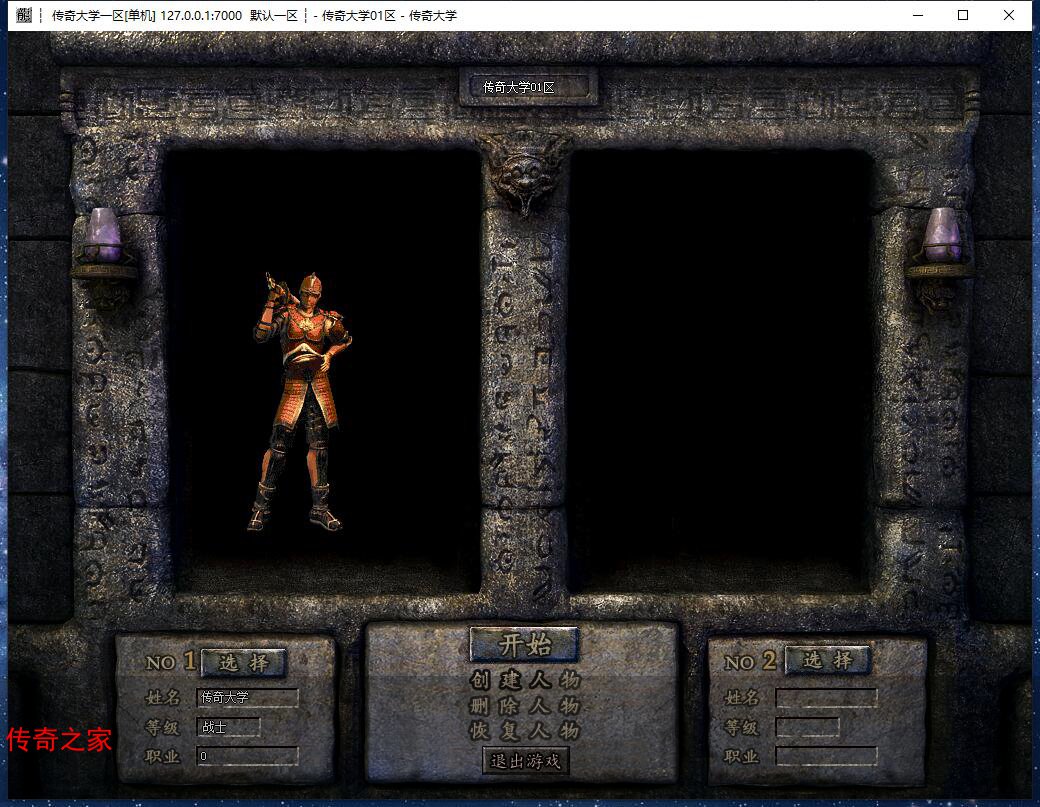
Task: Close the game window
Action: coord(1009,15)
